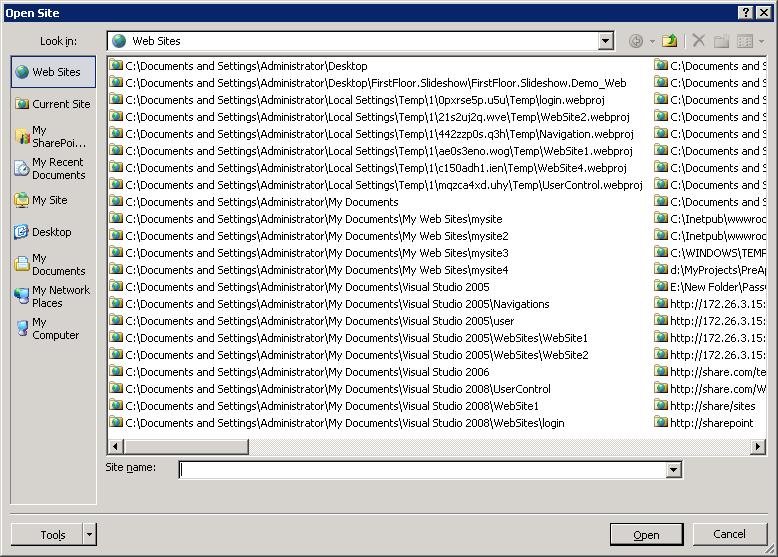Click the horizontal scrollbar left arrow

(x=115, y=446)
